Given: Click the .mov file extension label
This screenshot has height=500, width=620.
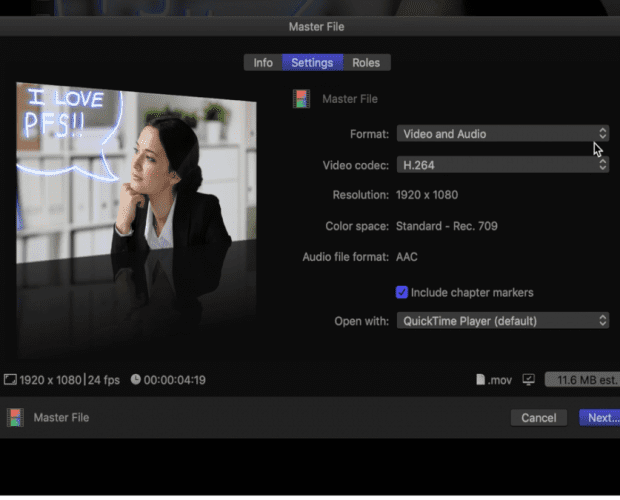Looking at the screenshot, I should tap(500, 380).
